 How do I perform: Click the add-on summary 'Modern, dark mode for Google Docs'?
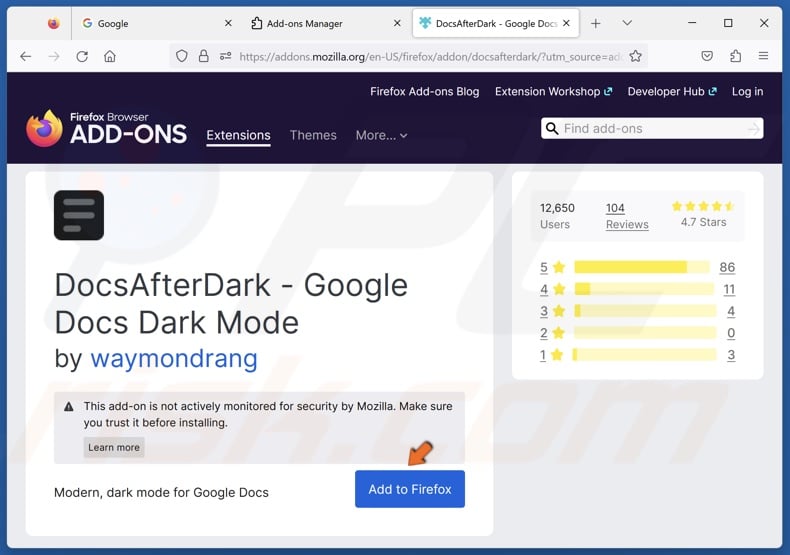[161, 493]
